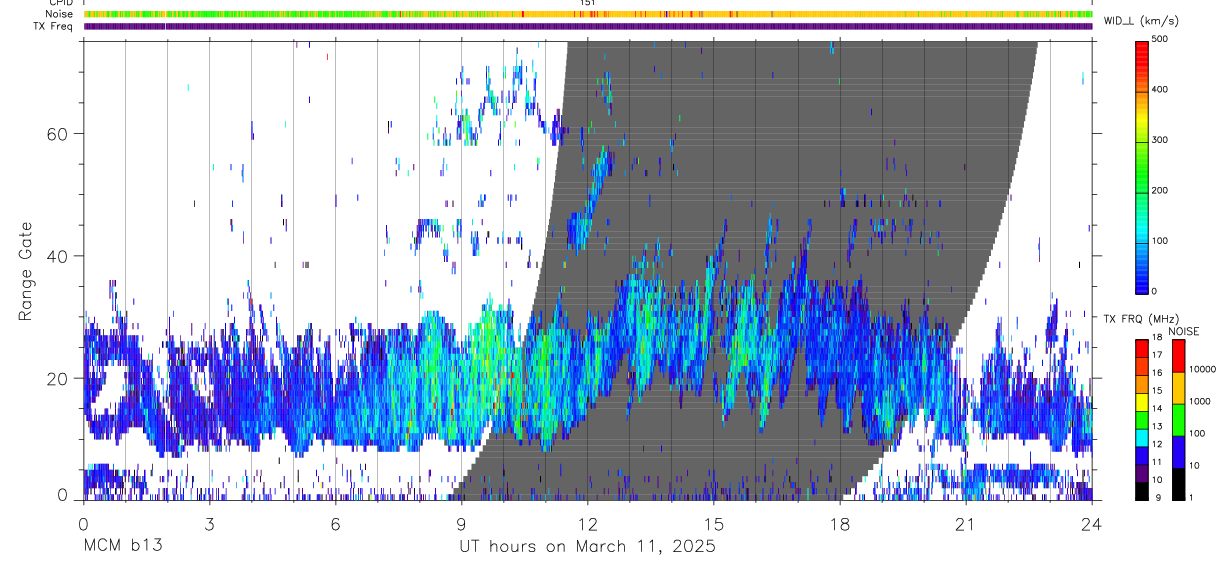The image size is (1228, 567).
Task: Click the '300' label on the width colorbar
Action: pos(1159,140)
